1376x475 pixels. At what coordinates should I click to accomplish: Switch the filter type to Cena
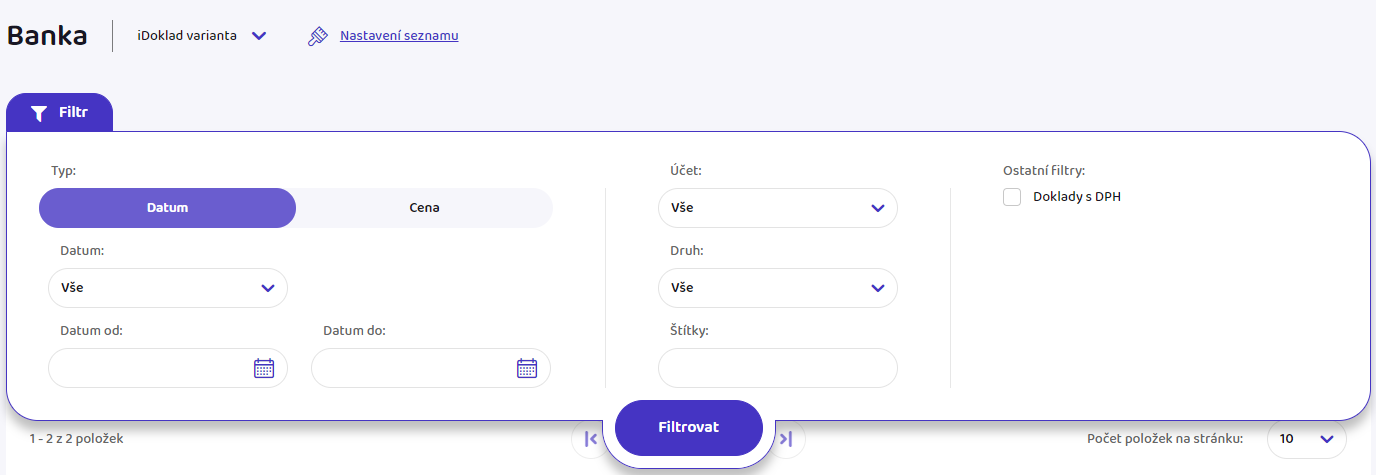[424, 208]
